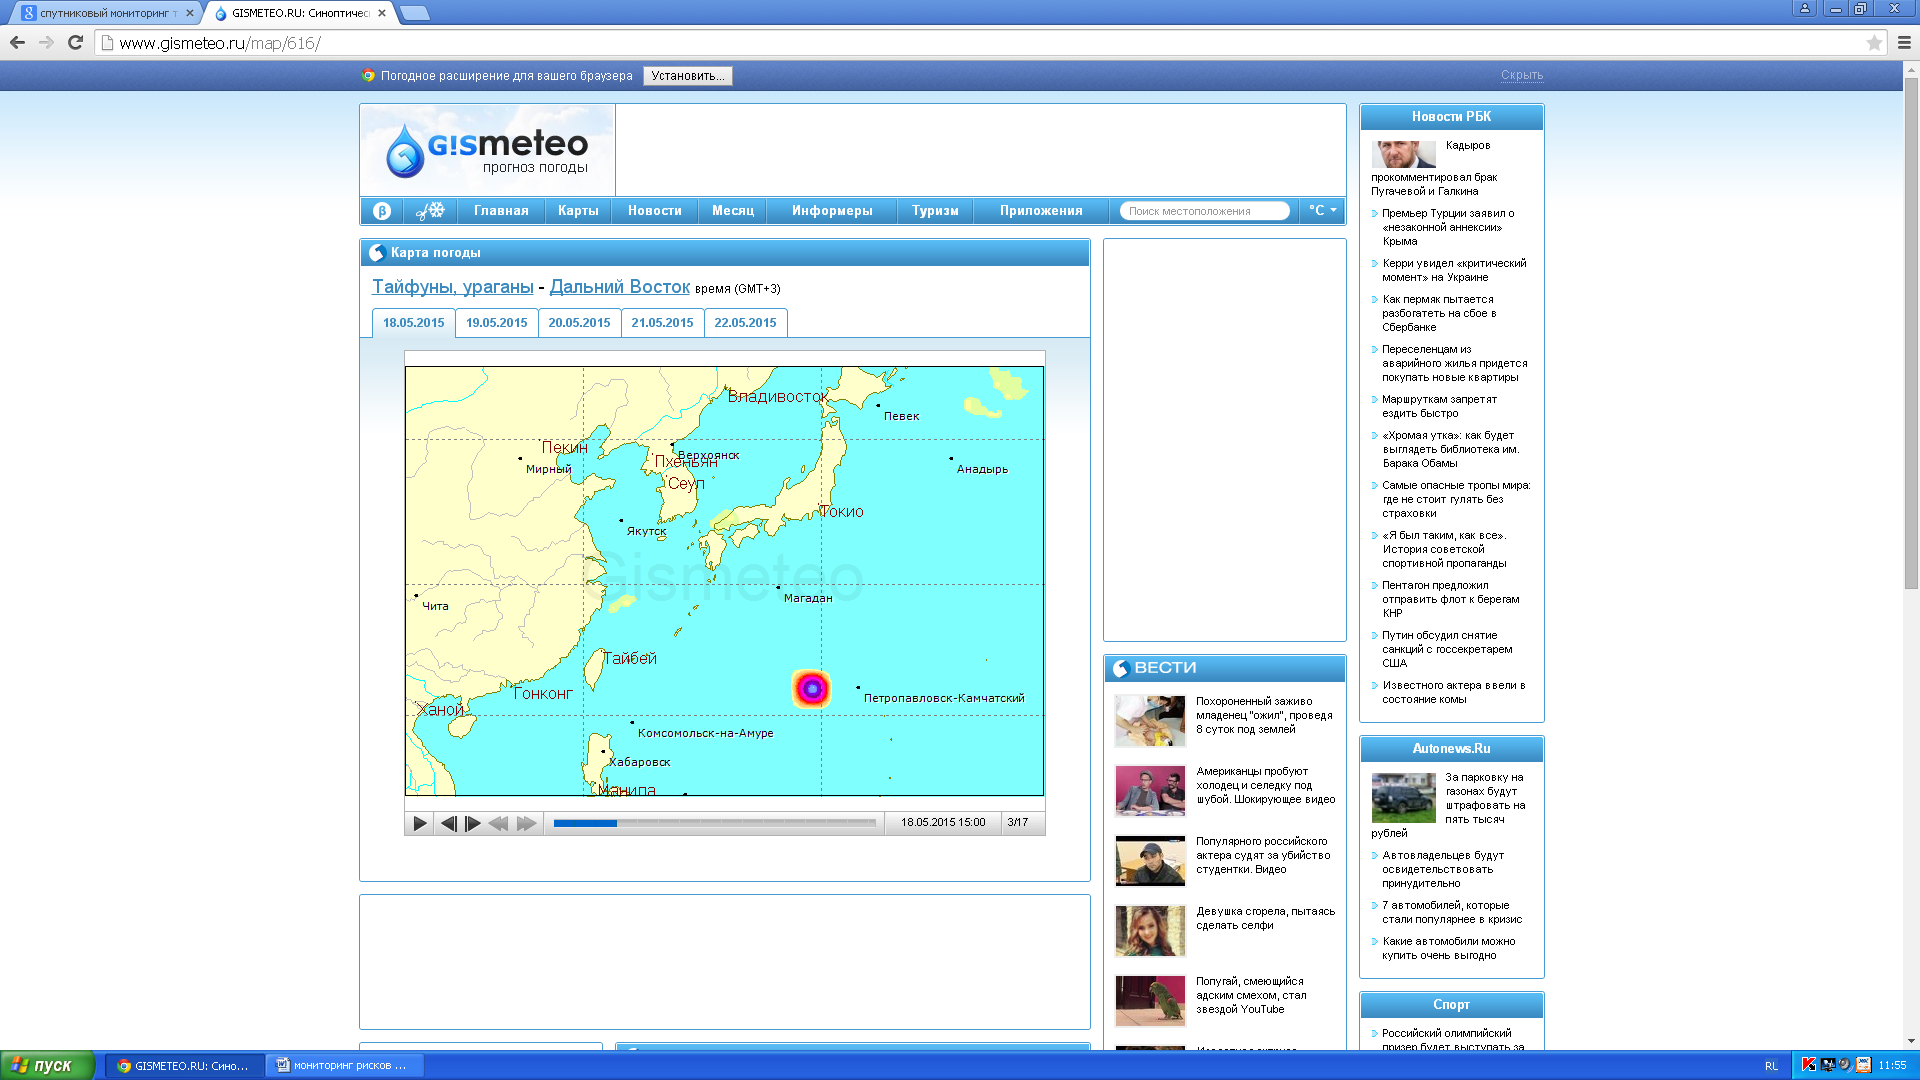The height and width of the screenshot is (1080, 1920).
Task: Click the location search field
Action: [x=1204, y=211]
